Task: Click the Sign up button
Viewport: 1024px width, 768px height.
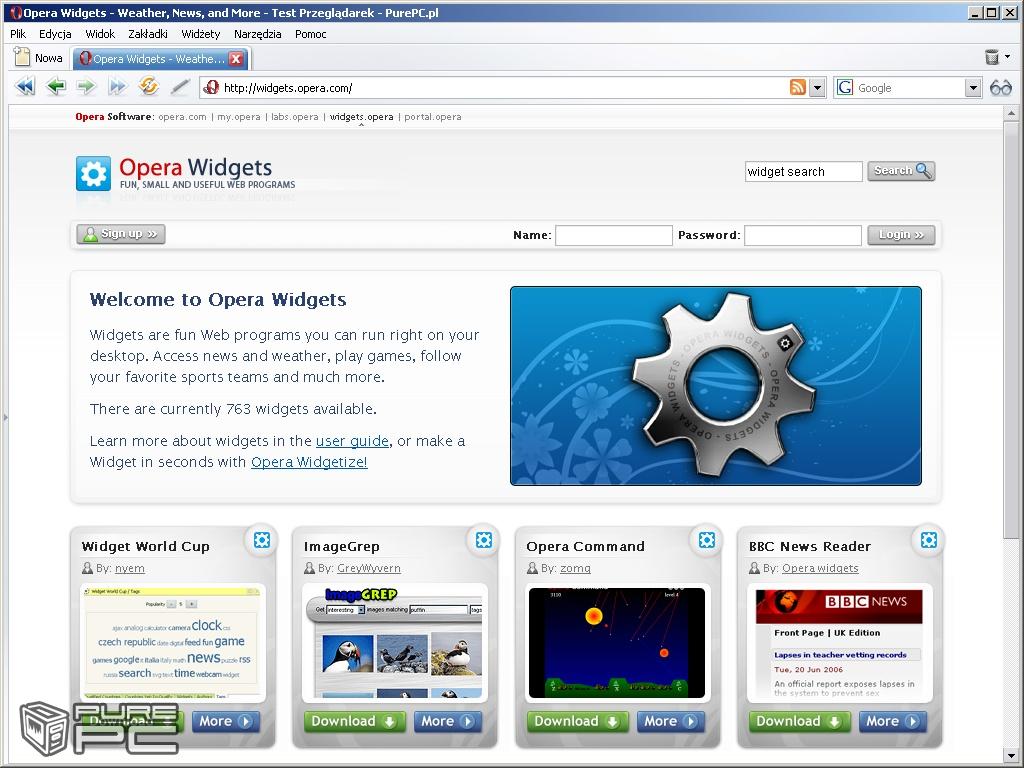Action: pos(121,234)
